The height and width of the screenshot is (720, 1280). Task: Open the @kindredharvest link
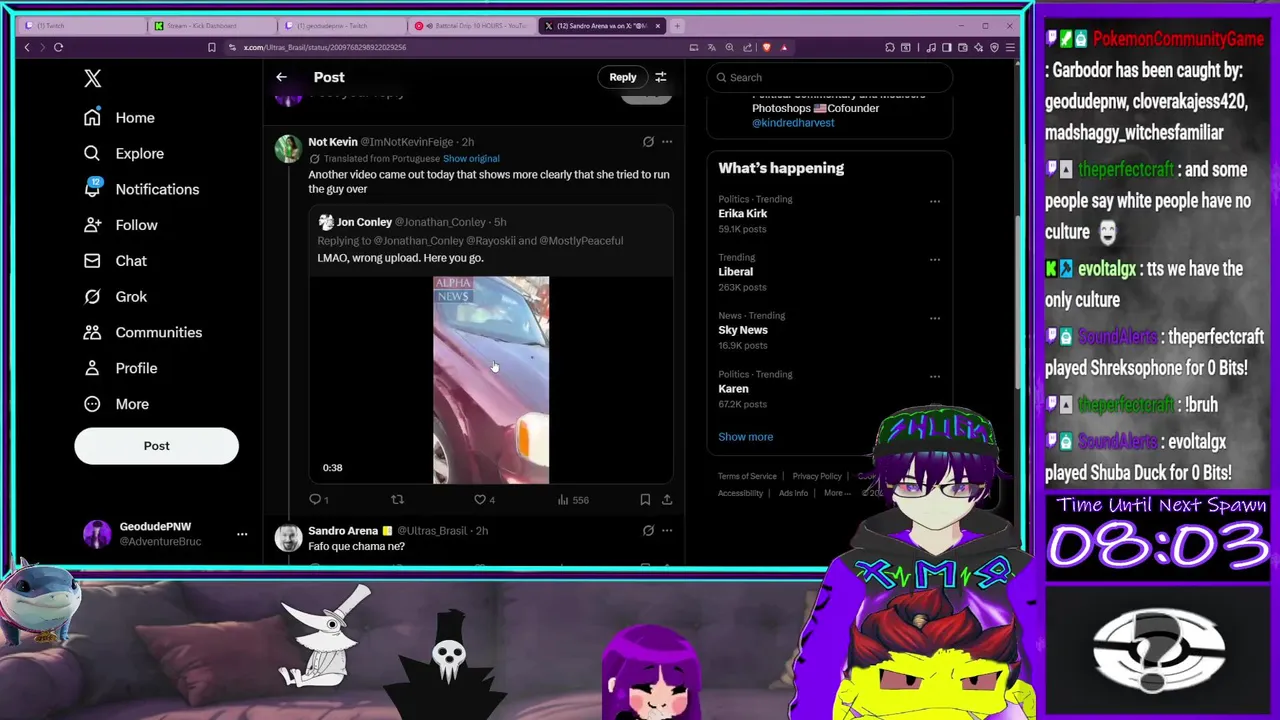tap(793, 123)
